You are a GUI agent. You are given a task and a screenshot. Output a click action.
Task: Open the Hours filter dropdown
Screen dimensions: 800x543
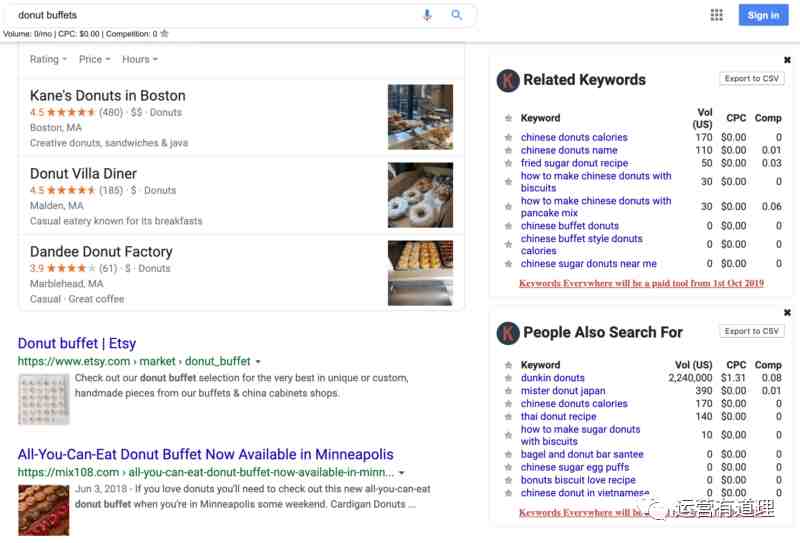139,59
